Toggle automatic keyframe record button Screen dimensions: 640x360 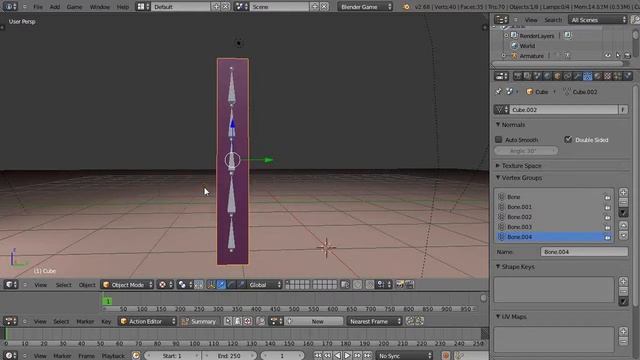pos(446,356)
